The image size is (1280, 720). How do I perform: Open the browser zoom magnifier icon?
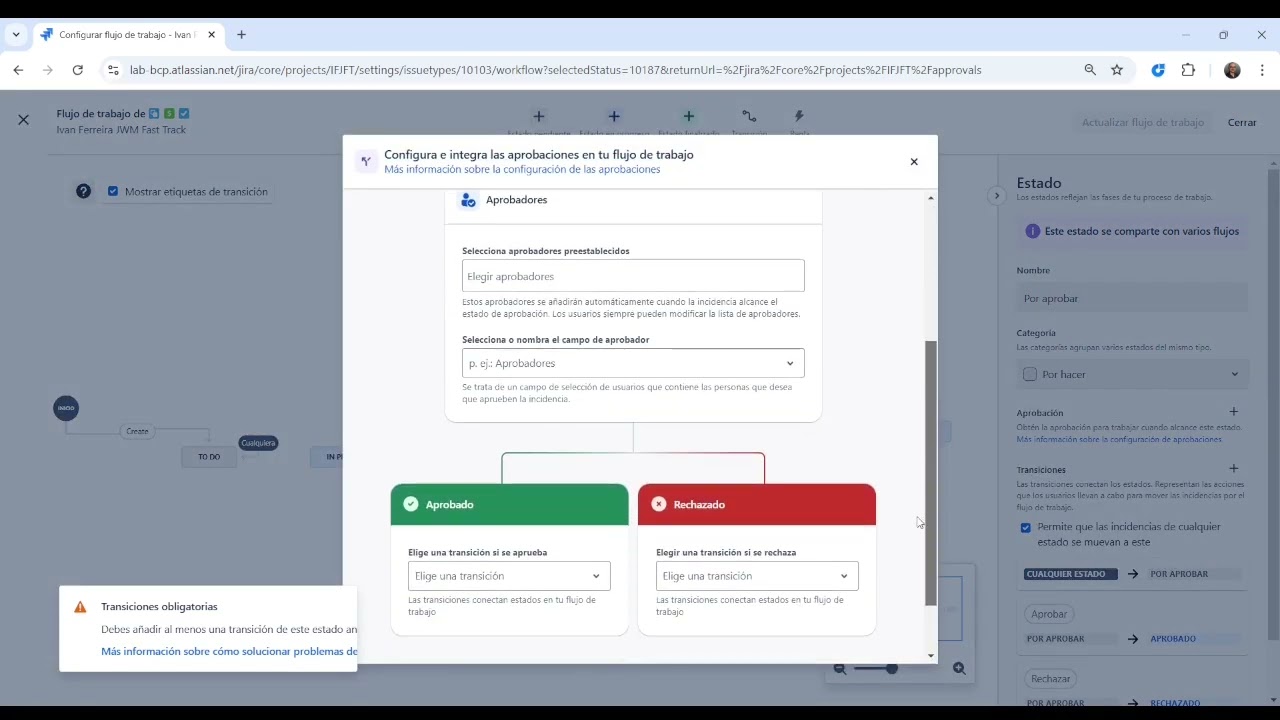(x=1090, y=70)
